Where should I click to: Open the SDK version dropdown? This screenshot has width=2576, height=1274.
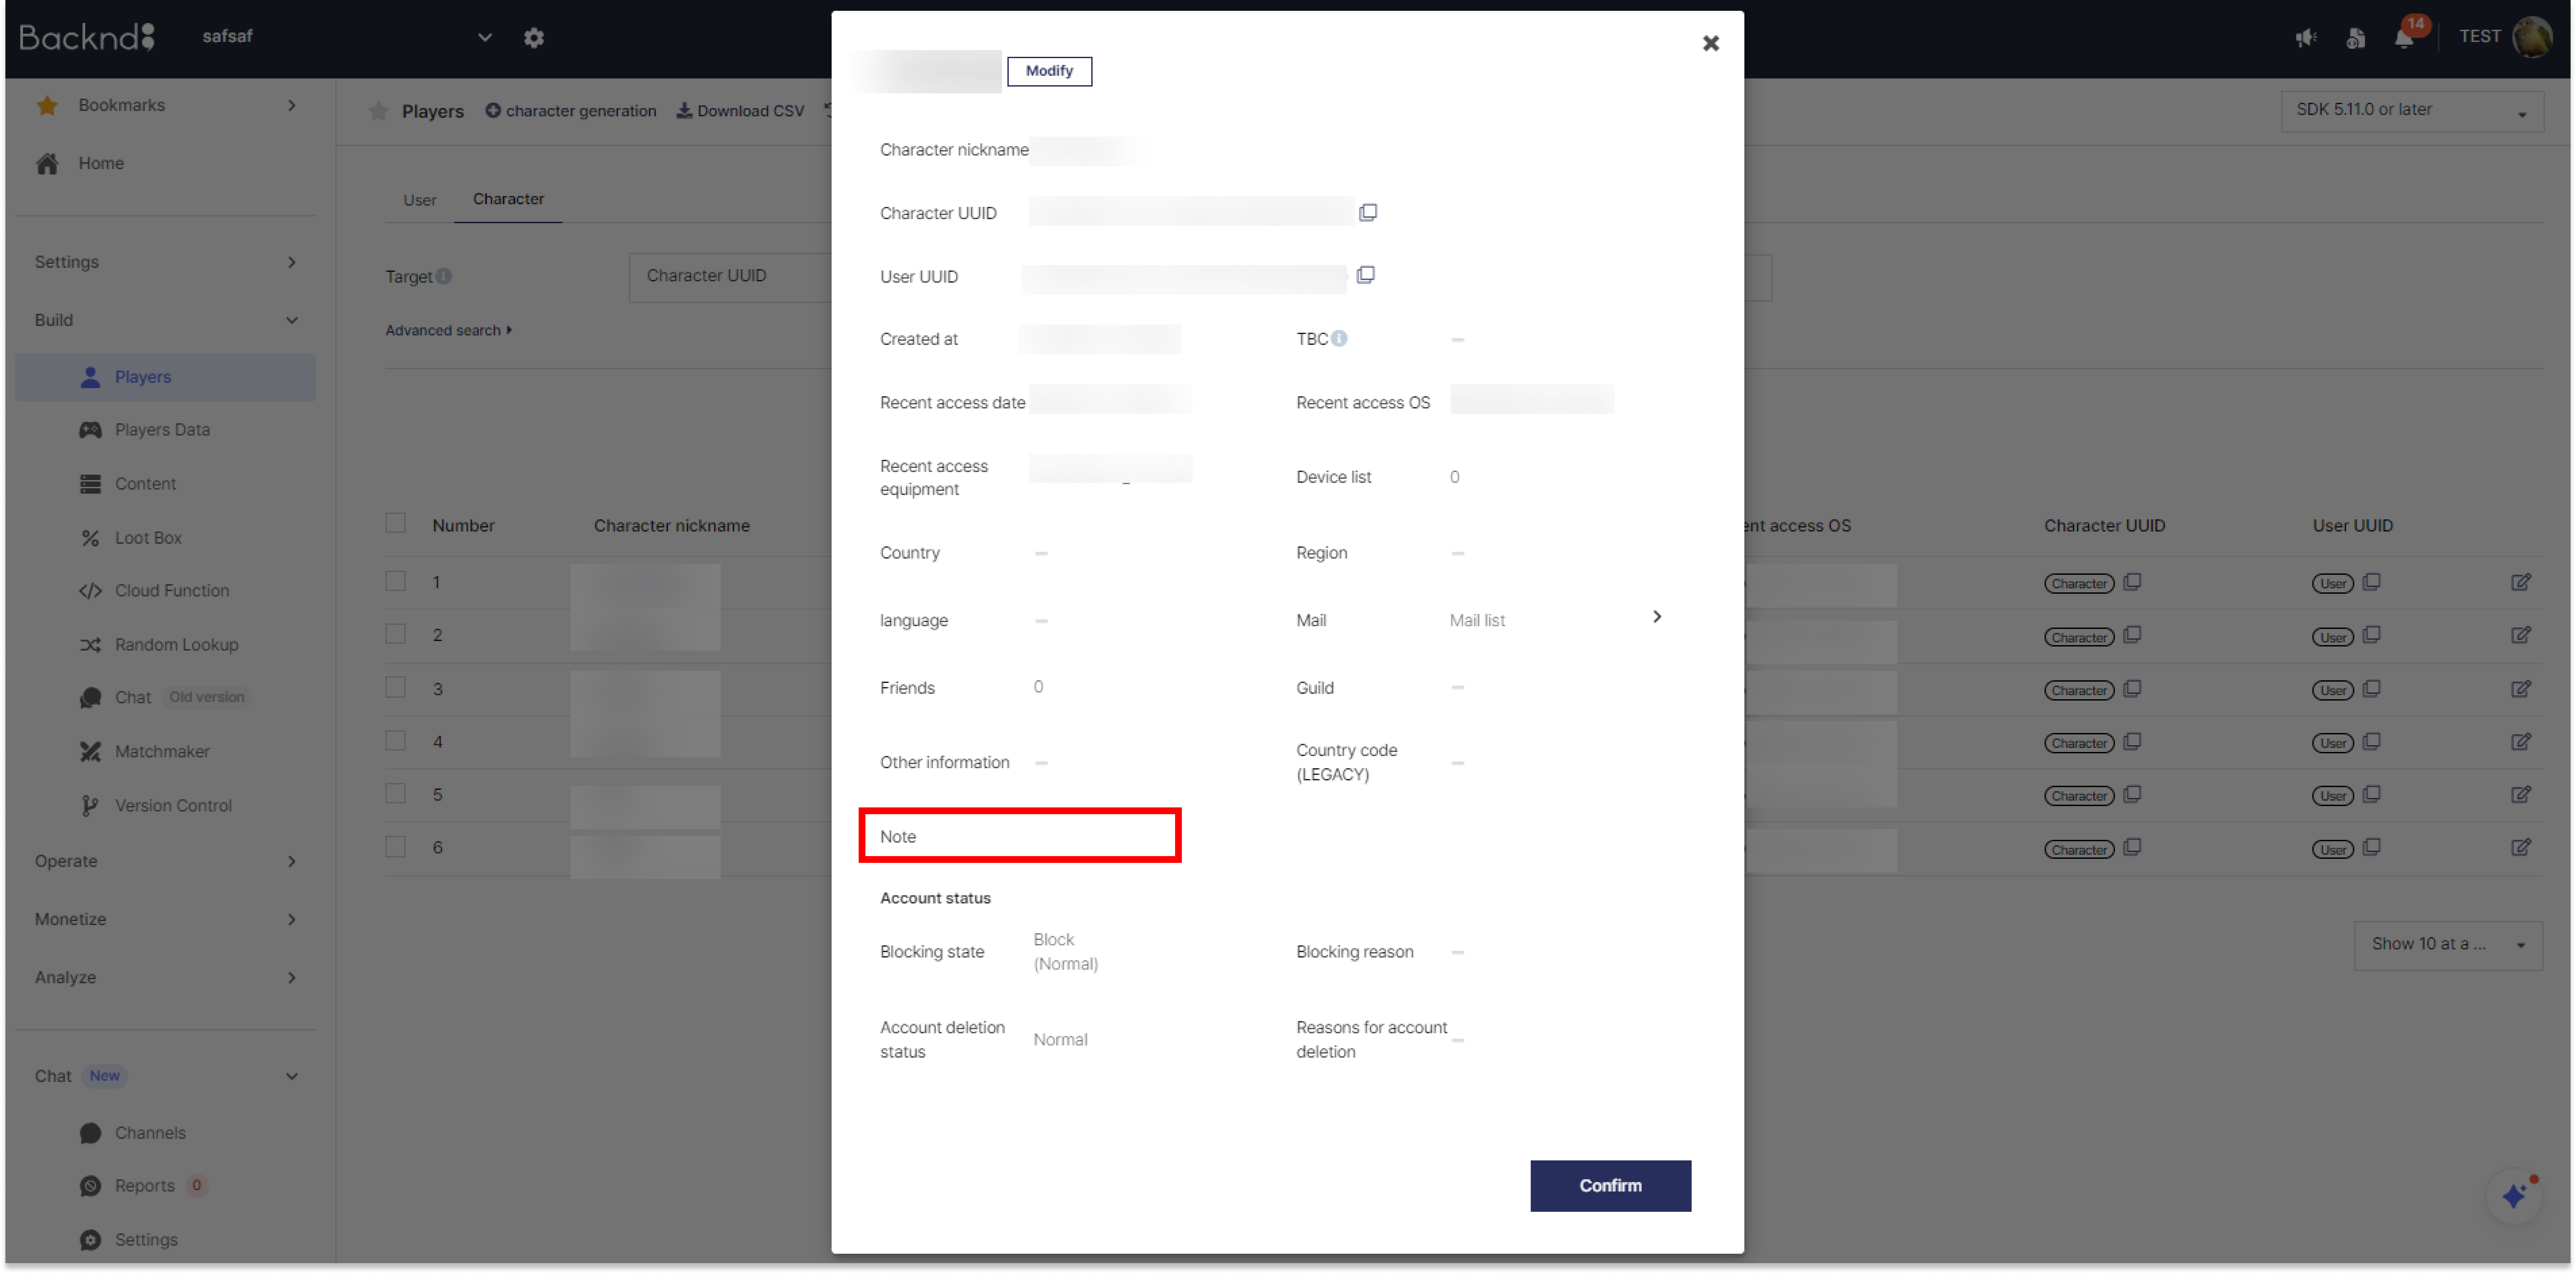[2412, 111]
